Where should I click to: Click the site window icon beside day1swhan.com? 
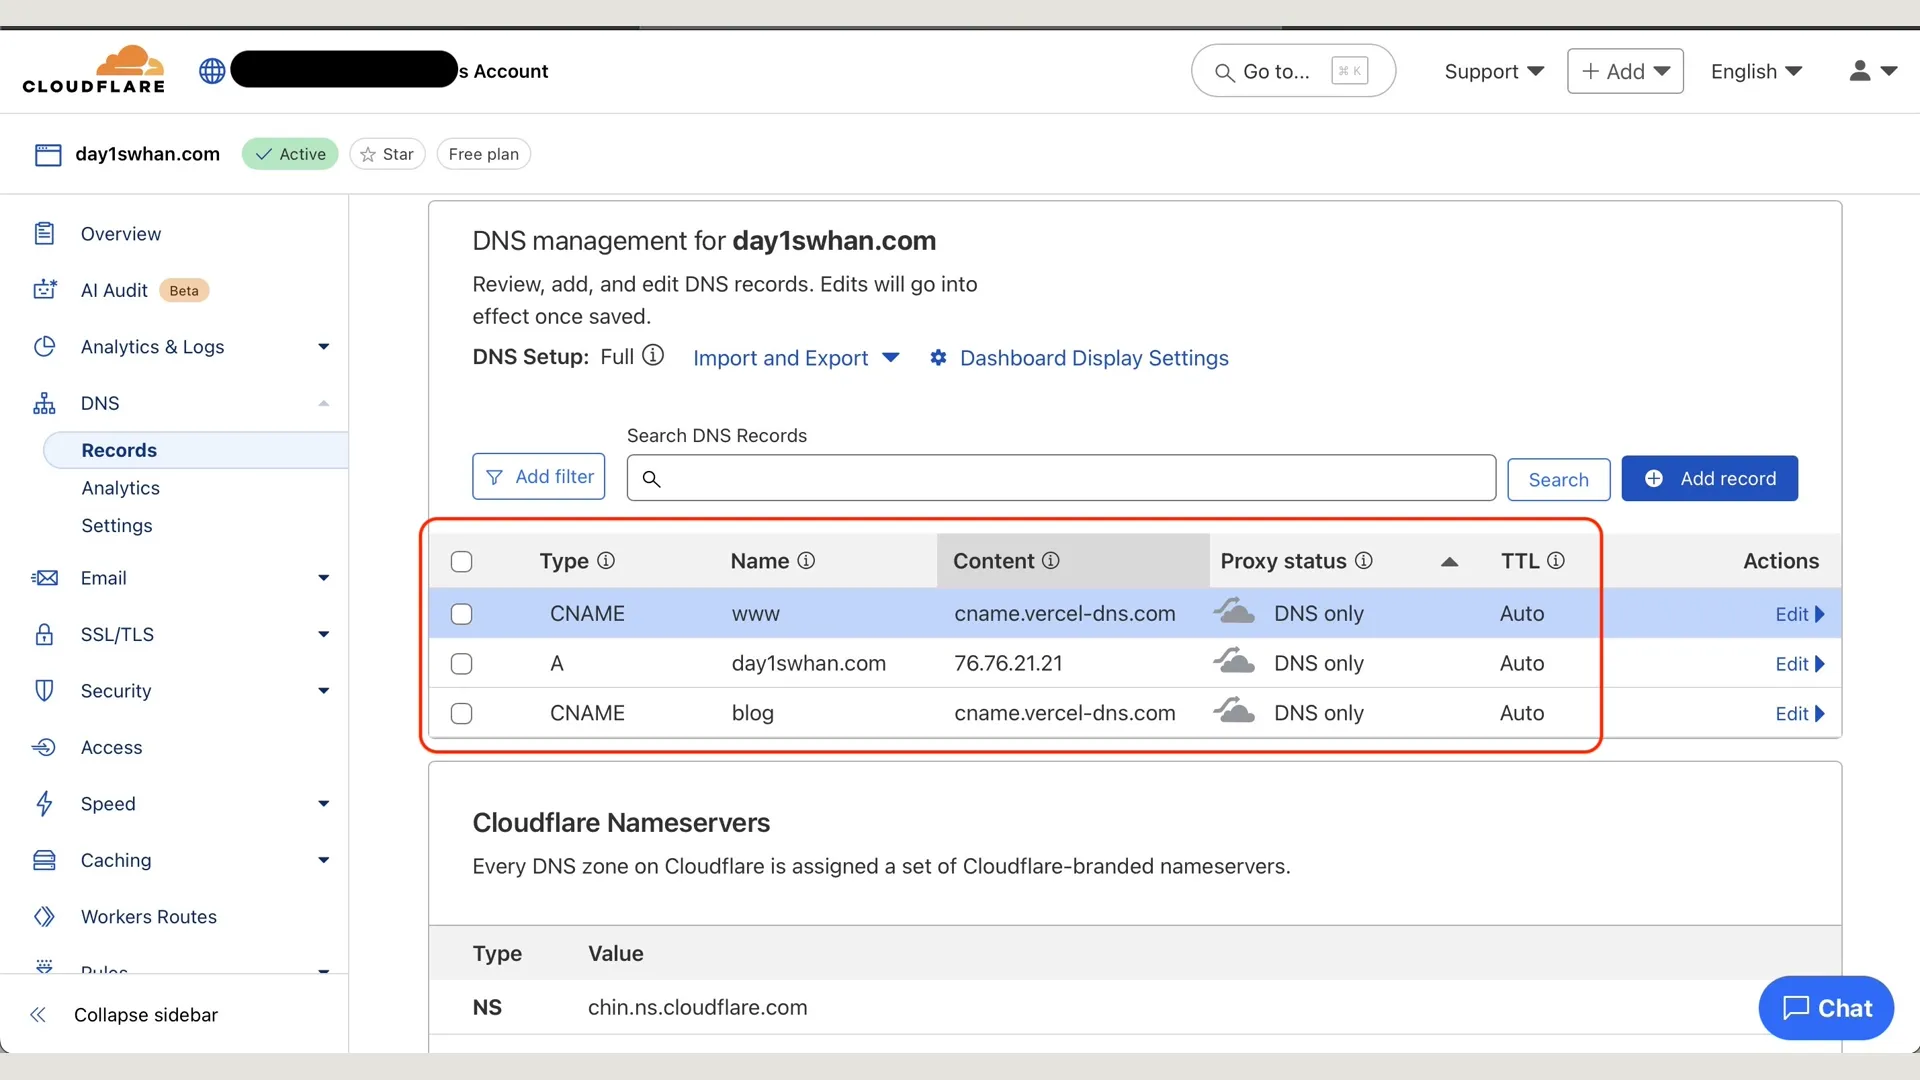point(48,154)
